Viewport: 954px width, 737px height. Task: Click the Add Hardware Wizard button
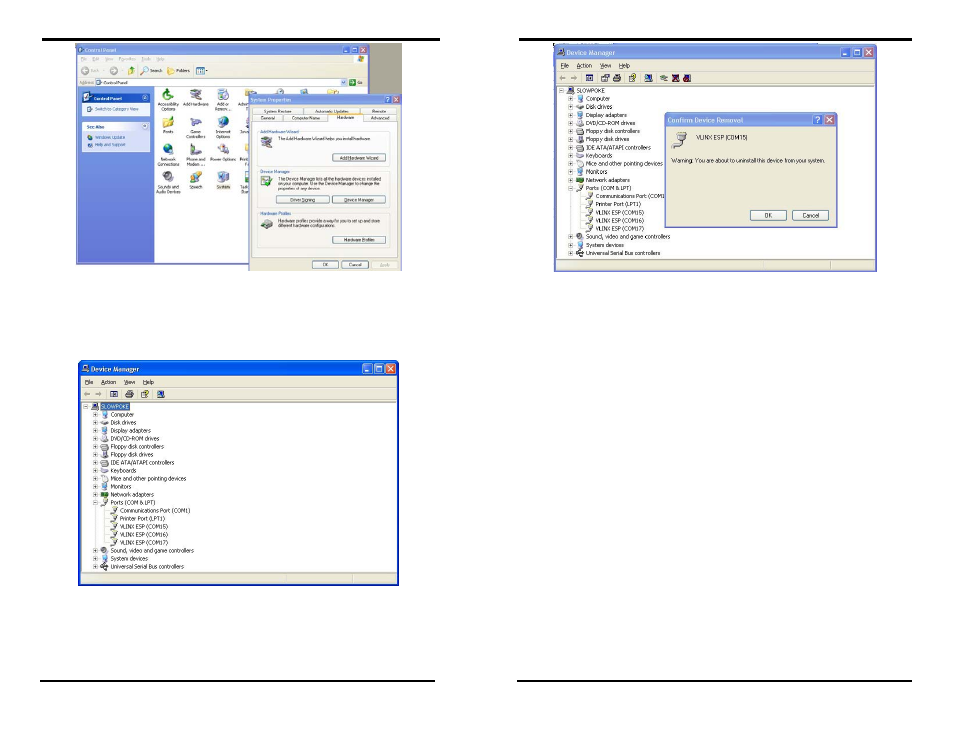pyautogui.click(x=359, y=158)
